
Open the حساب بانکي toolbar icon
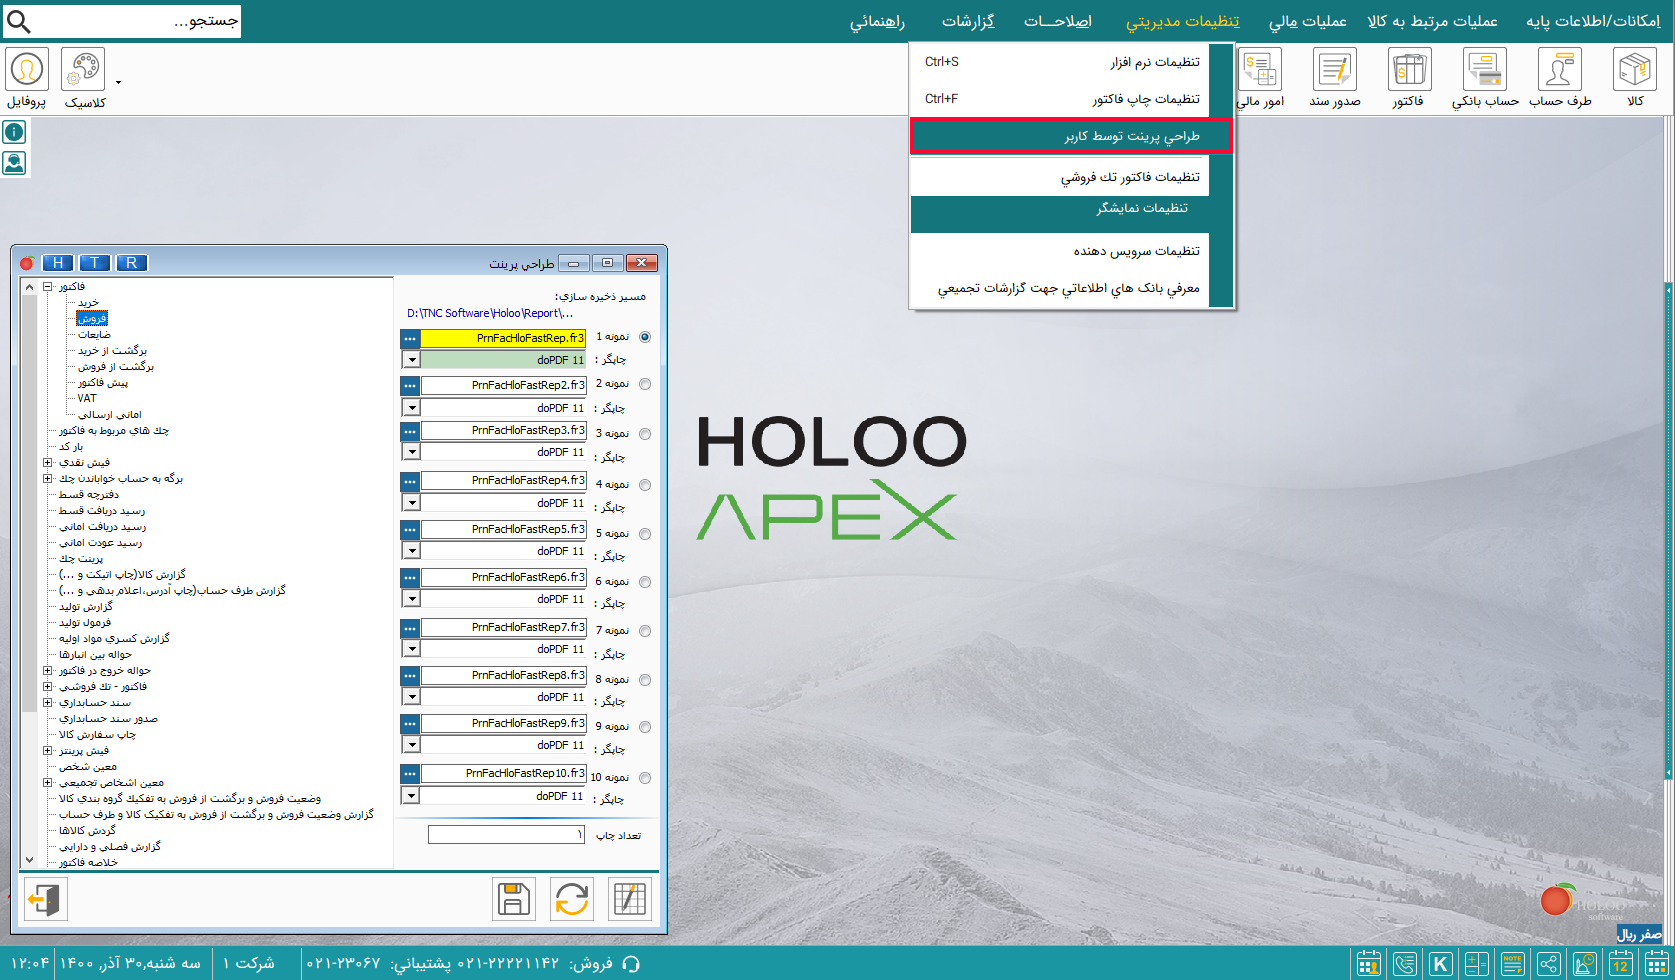[x=1485, y=70]
